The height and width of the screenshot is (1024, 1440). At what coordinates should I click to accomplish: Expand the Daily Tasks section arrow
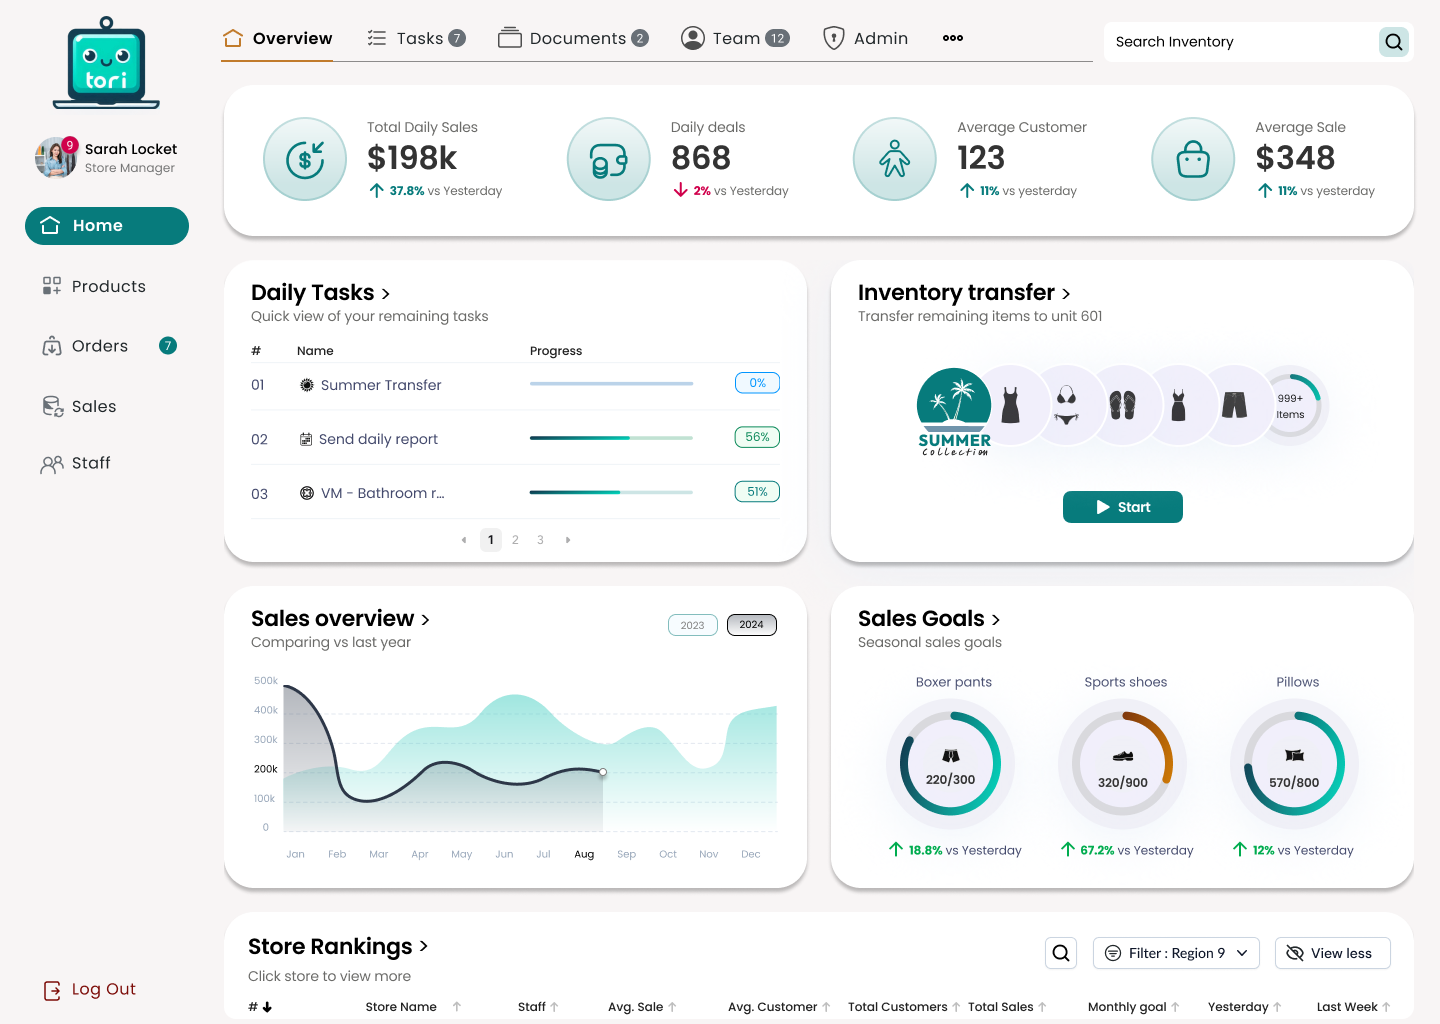386,294
